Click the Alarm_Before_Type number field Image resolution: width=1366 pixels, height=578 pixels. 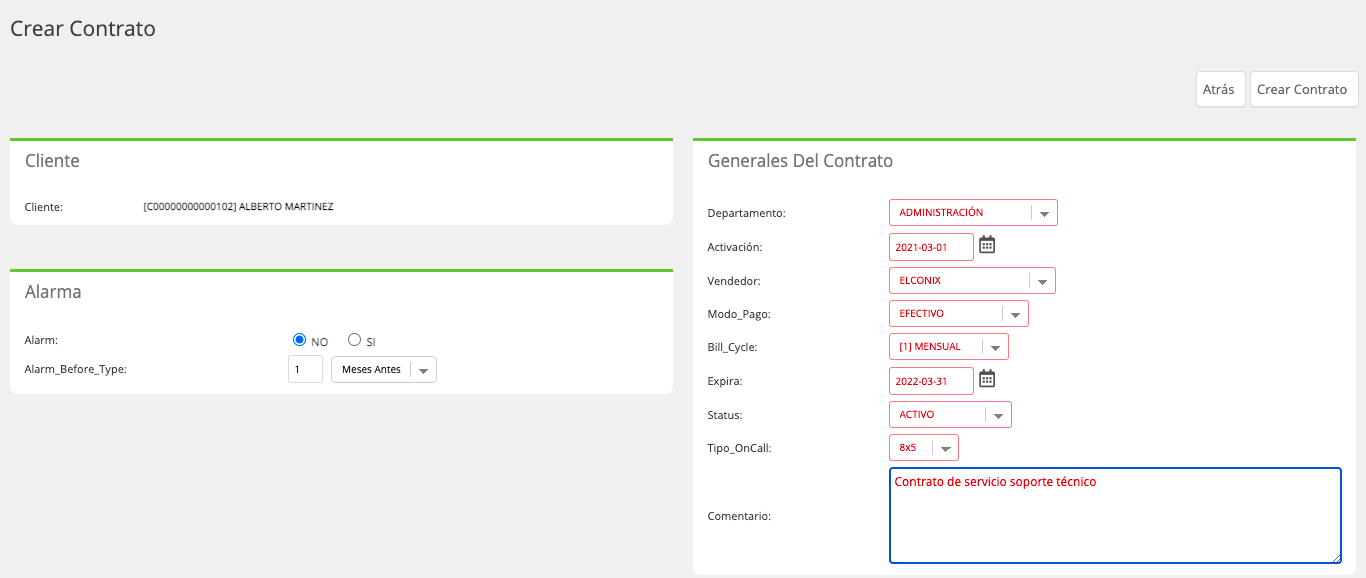point(305,370)
